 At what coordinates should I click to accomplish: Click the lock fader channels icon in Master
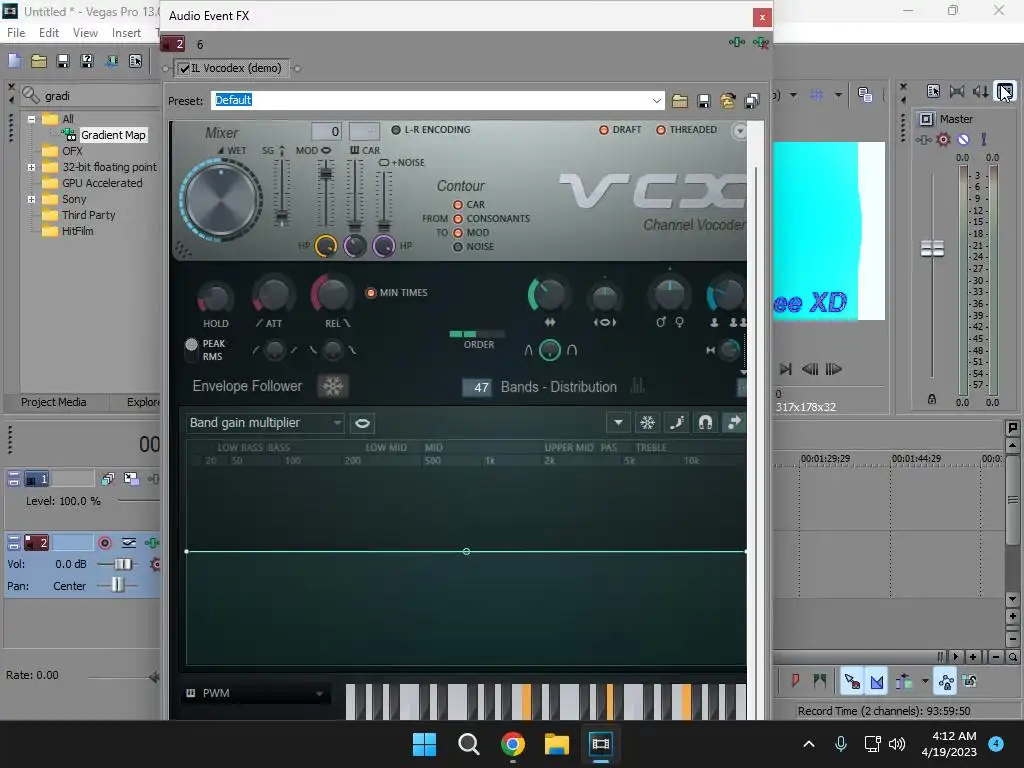coord(932,399)
